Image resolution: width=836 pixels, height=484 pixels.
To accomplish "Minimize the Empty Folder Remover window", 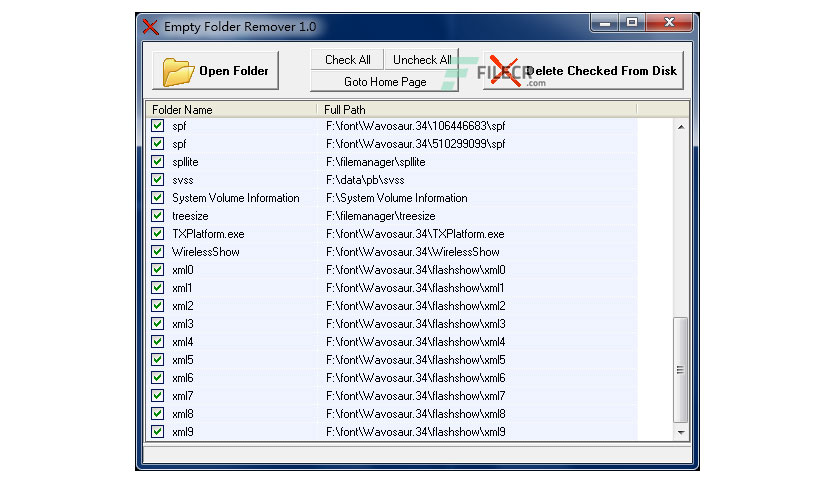I will tap(605, 22).
